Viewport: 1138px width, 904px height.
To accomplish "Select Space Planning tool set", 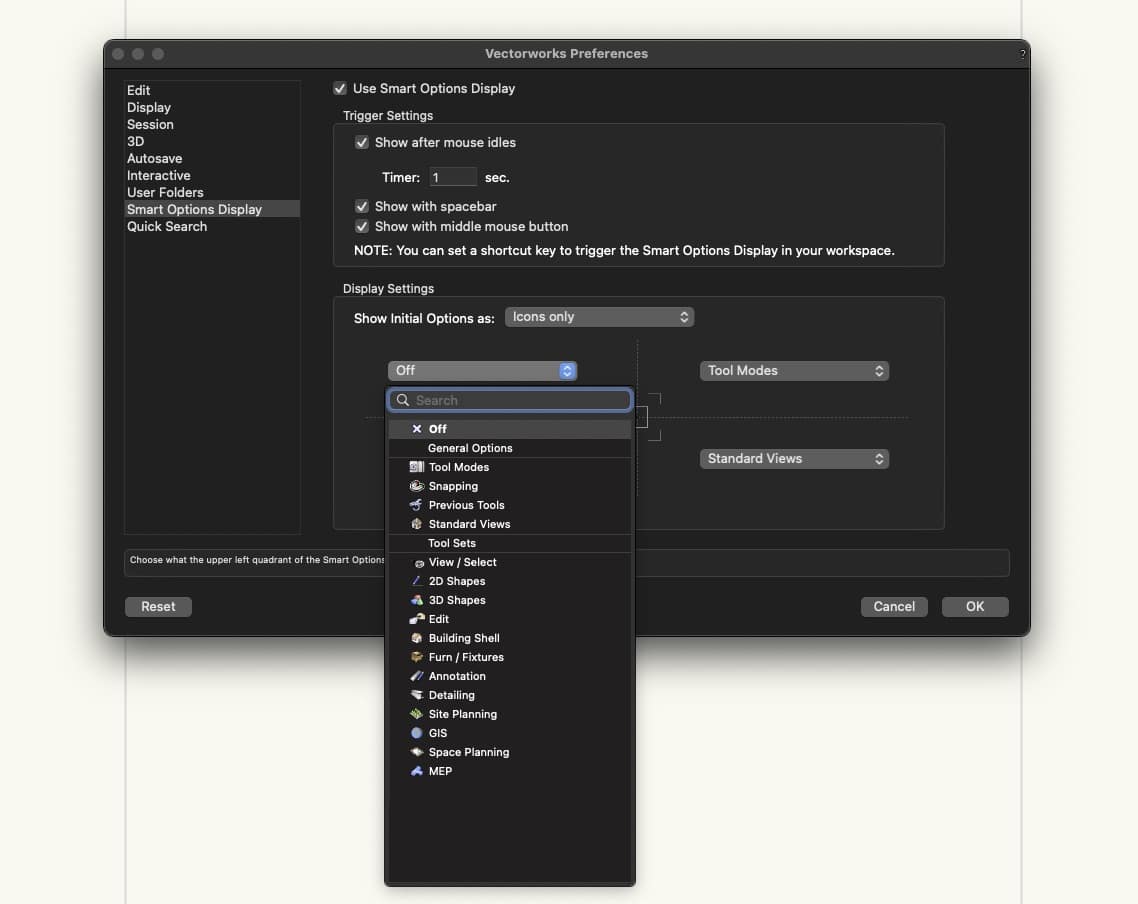I will 509,752.
